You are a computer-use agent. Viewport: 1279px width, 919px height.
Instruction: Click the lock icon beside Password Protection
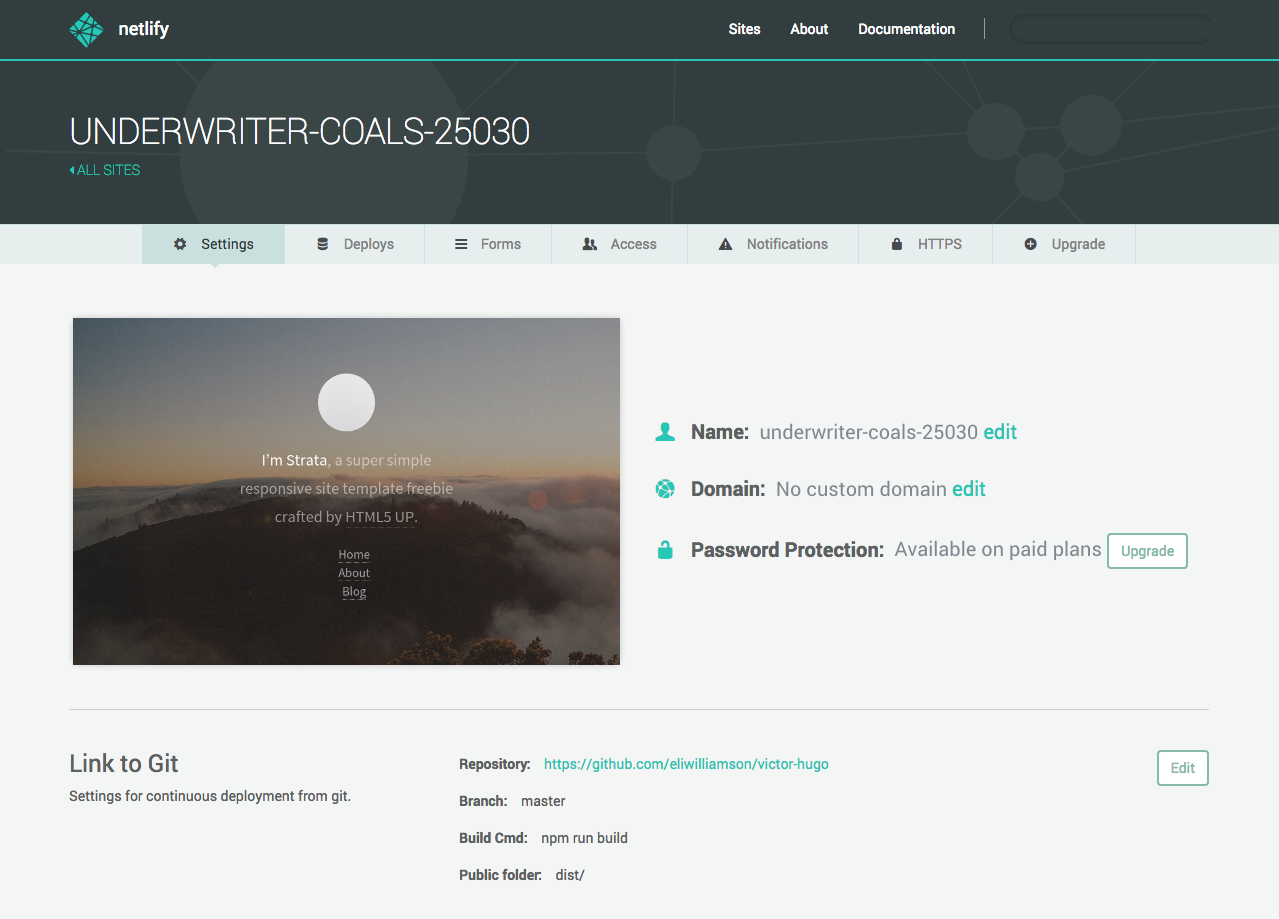[665, 550]
